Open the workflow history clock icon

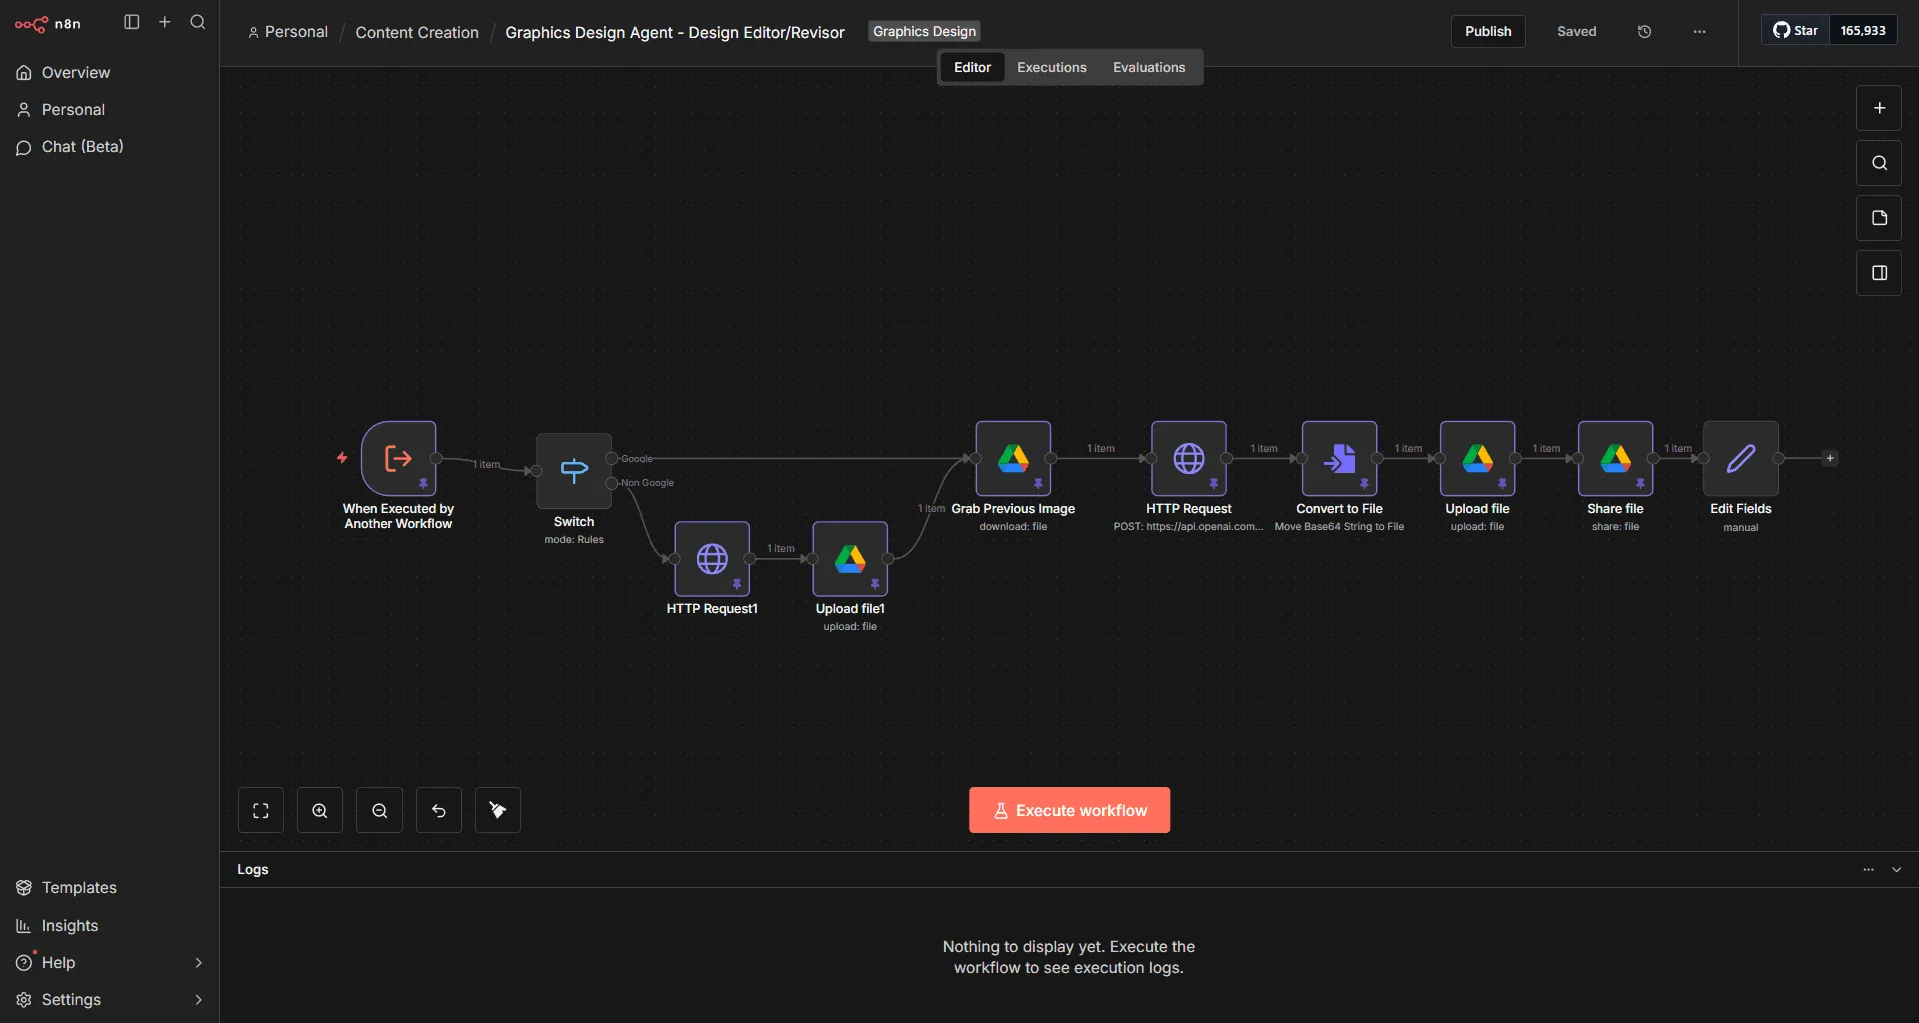click(1644, 32)
